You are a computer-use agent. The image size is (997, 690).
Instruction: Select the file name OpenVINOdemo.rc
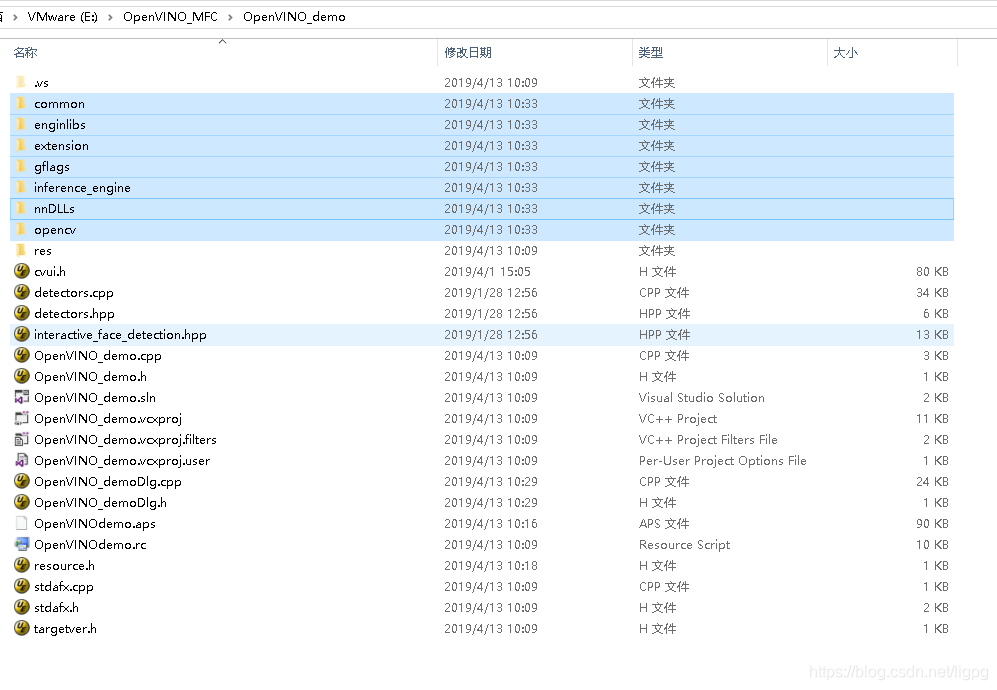tap(90, 544)
